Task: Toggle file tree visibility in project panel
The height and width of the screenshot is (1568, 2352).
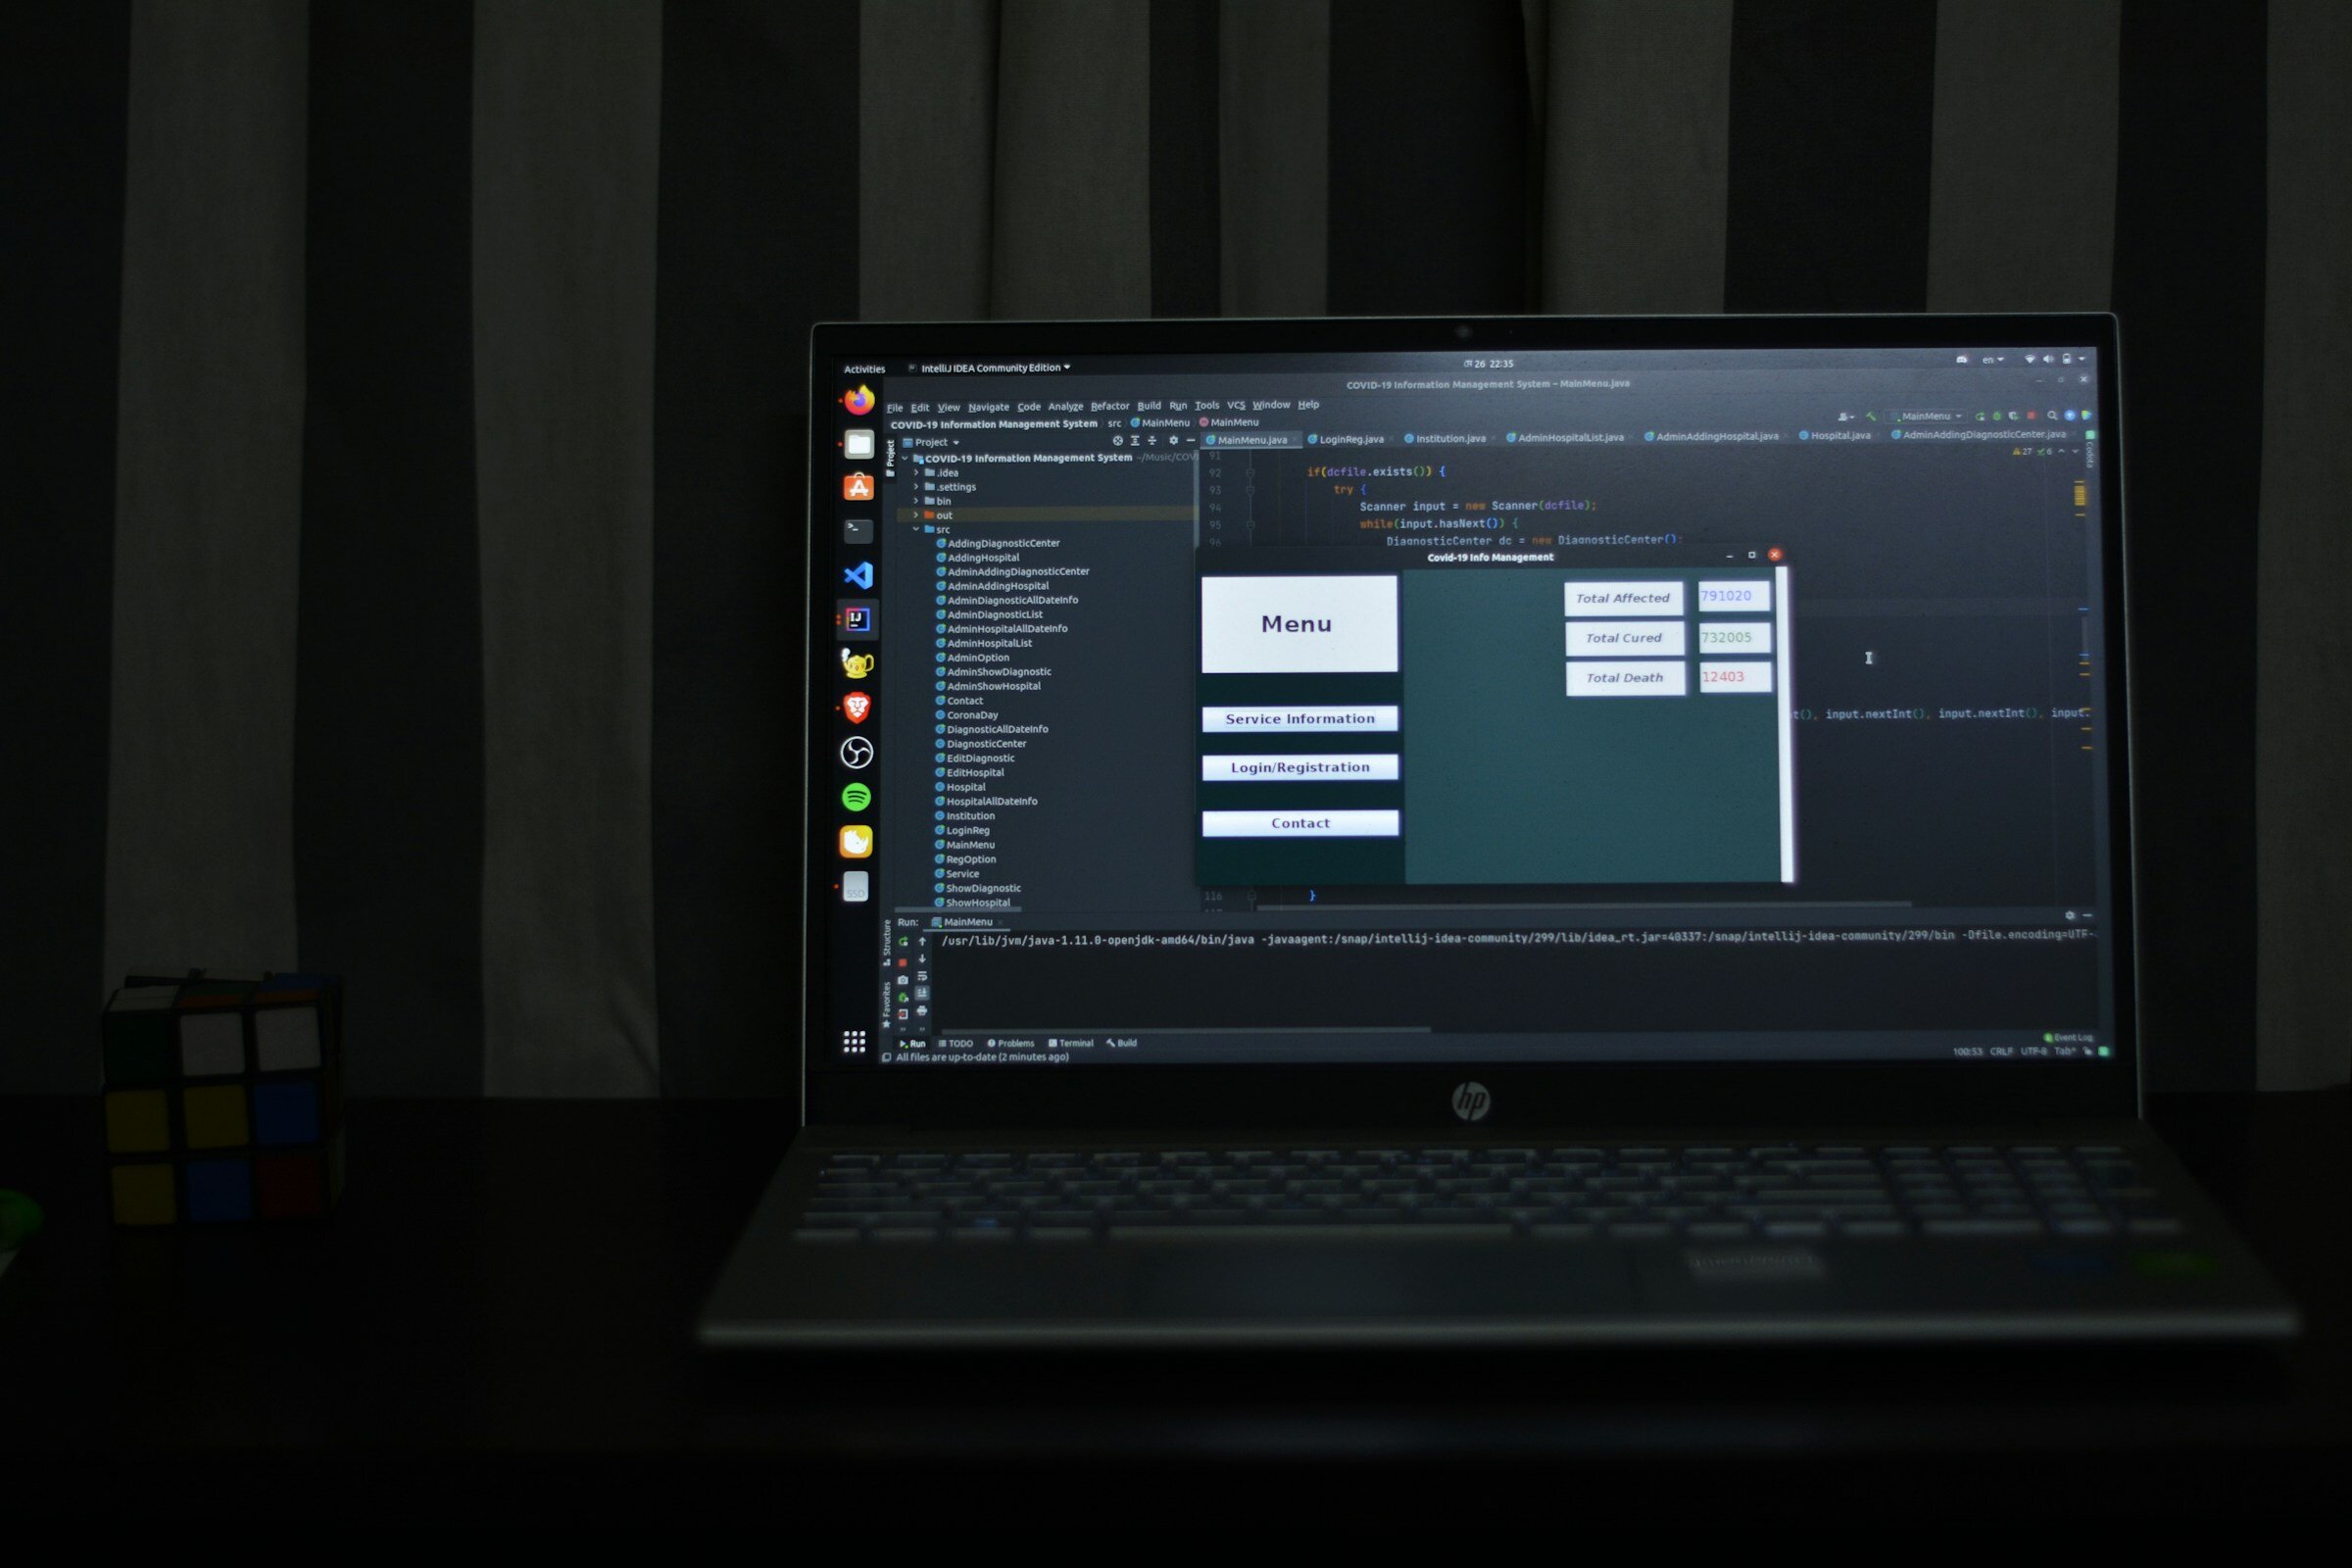Action: [x=894, y=453]
